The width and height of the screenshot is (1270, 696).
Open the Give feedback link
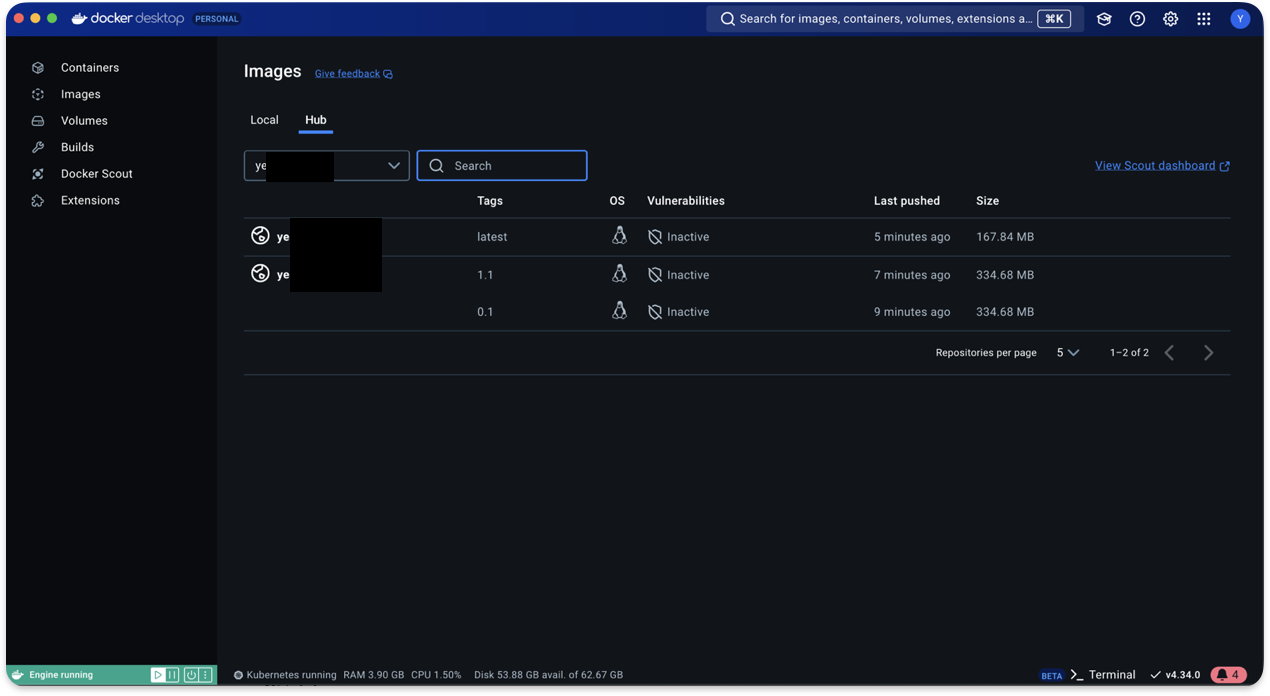353,74
